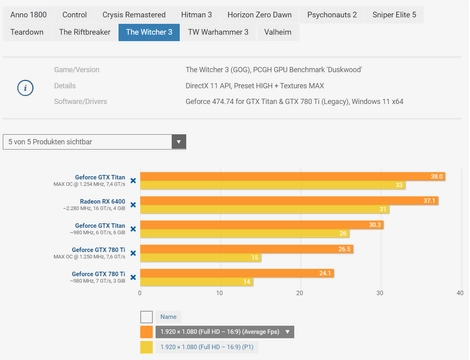The height and width of the screenshot is (360, 470).
Task: Open the '5 von 5 Produkten sichtbar' dropdown
Action: pyautogui.click(x=94, y=142)
